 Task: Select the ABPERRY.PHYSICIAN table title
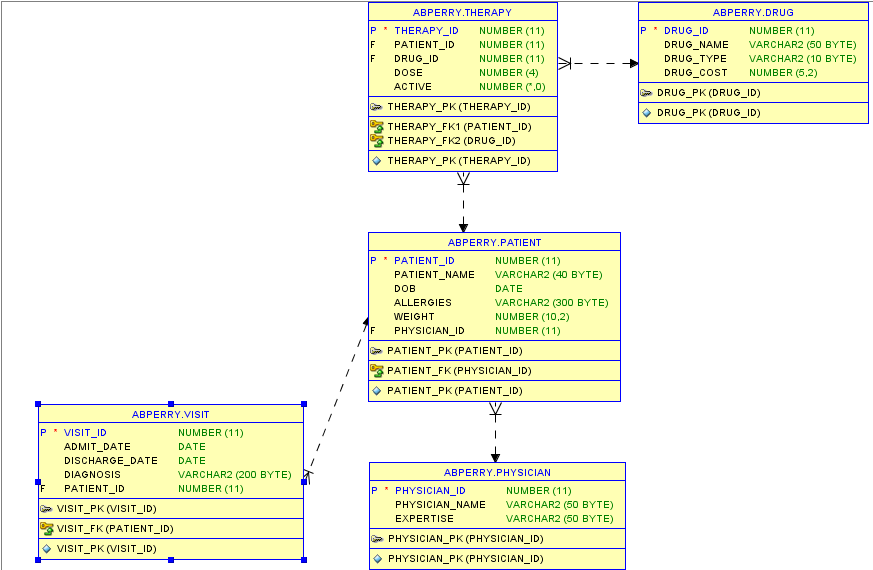tap(497, 473)
